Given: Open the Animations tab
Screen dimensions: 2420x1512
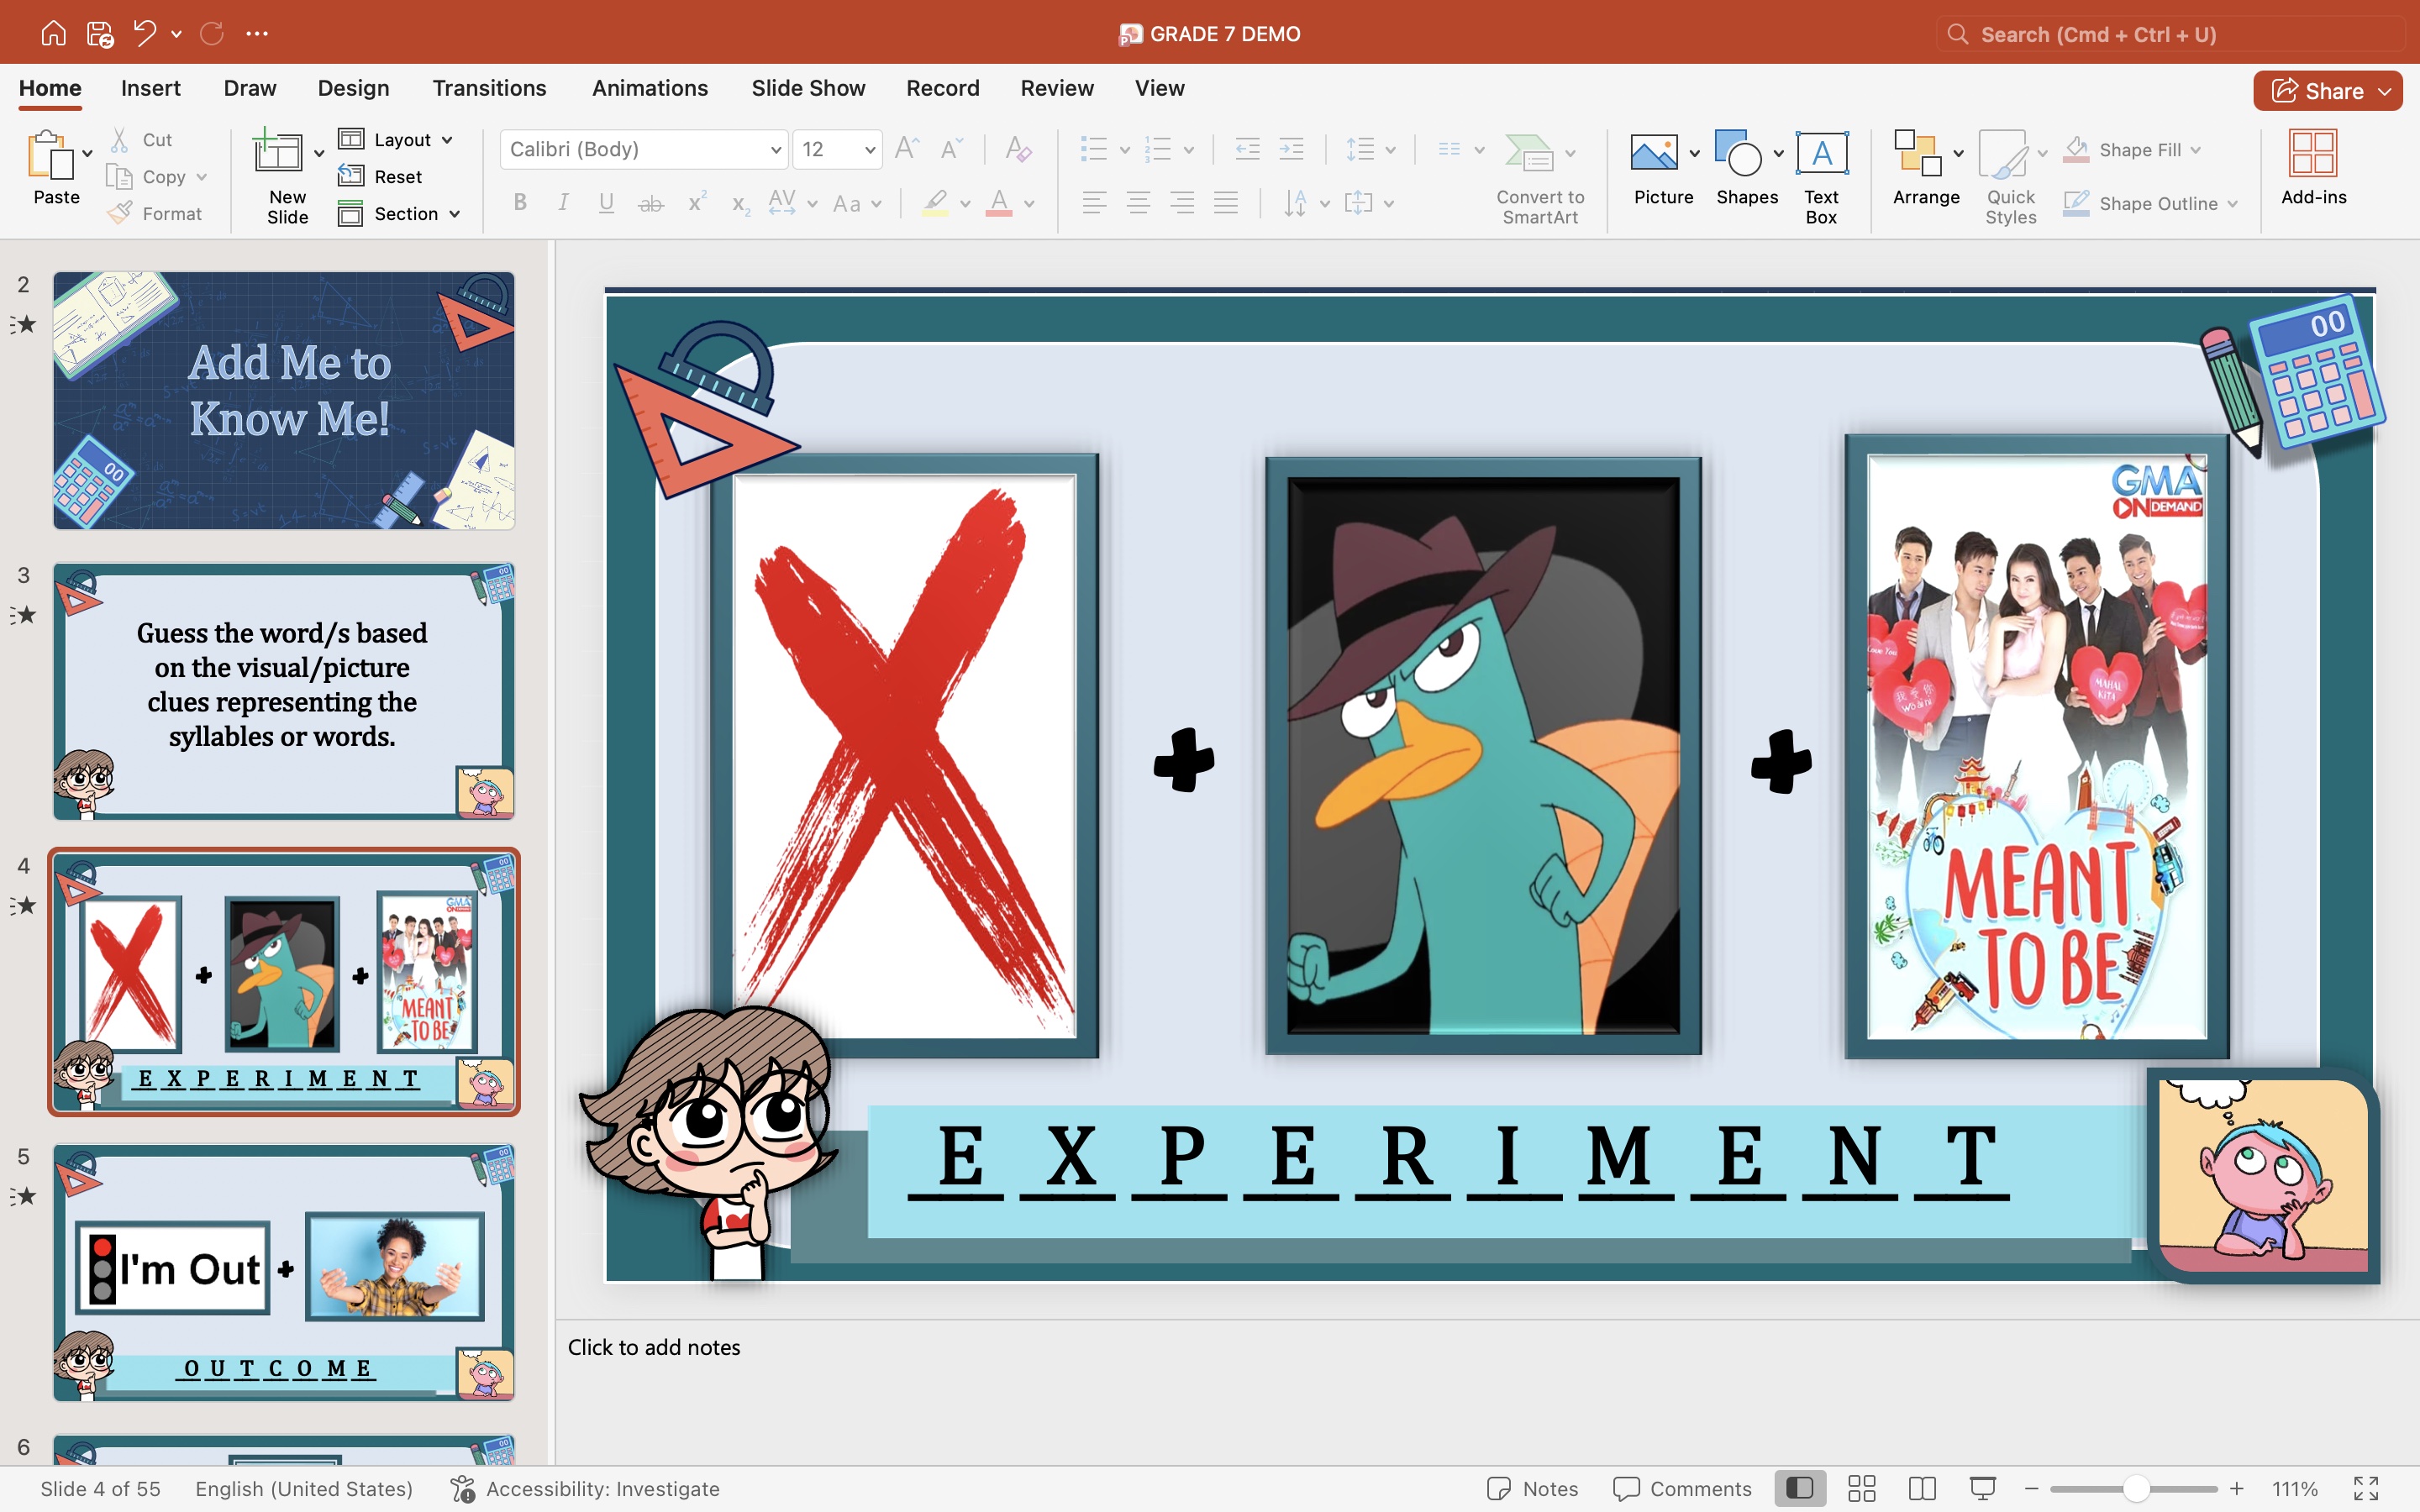Looking at the screenshot, I should tap(650, 88).
